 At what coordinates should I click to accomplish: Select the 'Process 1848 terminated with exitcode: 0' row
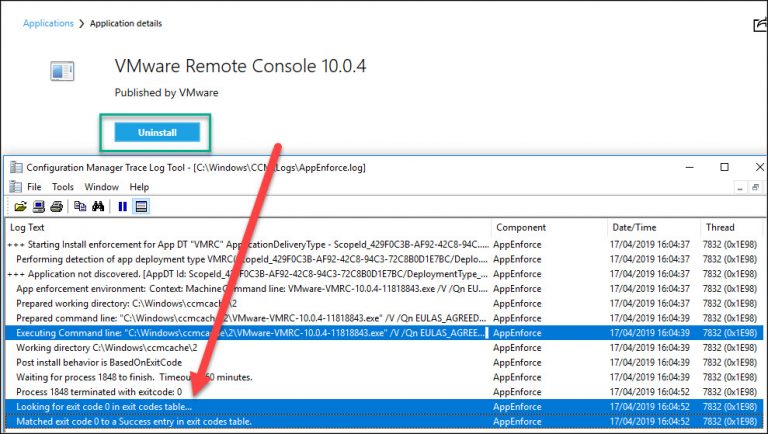click(384, 392)
